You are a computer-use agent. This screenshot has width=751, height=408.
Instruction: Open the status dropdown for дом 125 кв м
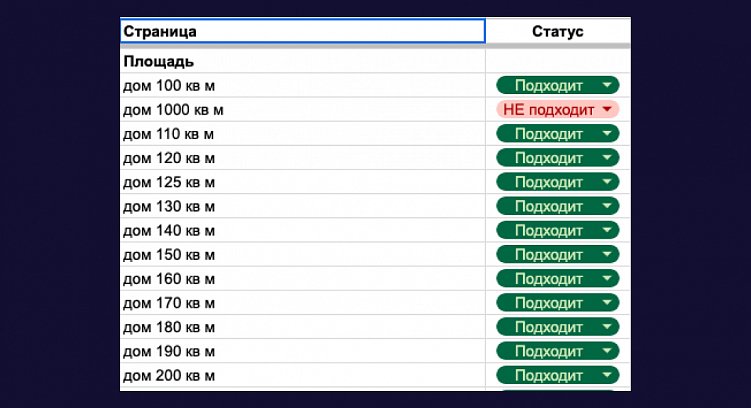[x=558, y=182]
